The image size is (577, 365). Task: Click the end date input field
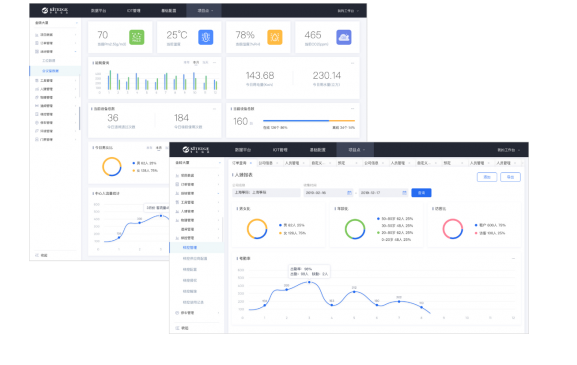click(x=383, y=193)
